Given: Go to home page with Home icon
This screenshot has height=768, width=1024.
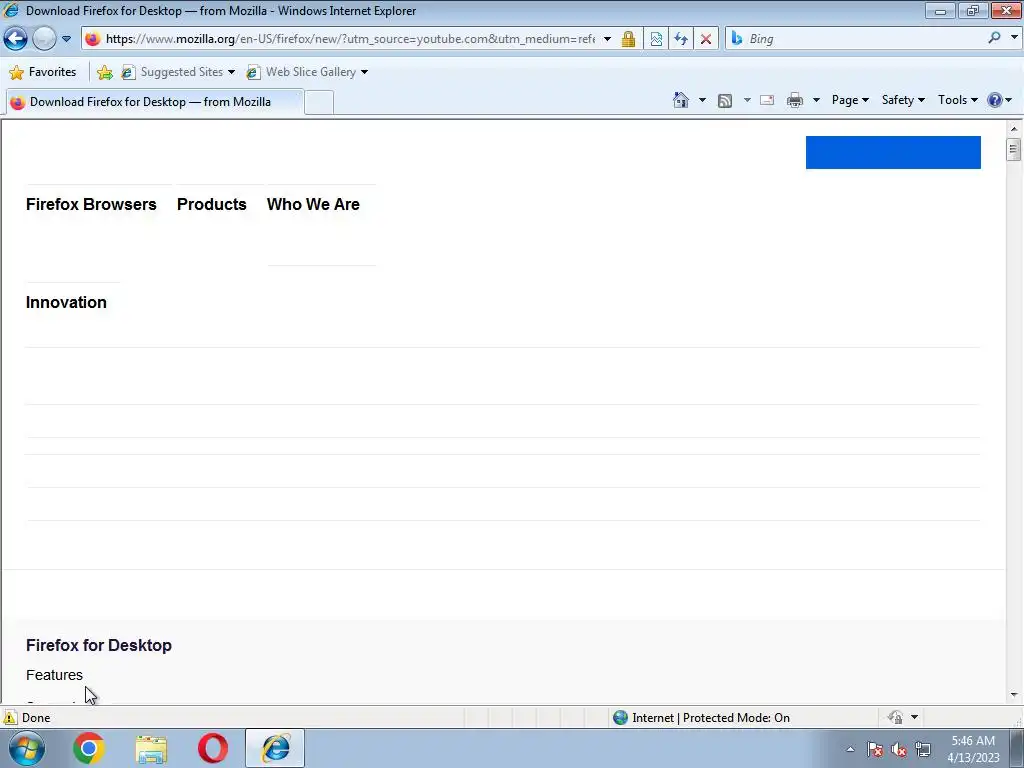Looking at the screenshot, I should coord(680,100).
